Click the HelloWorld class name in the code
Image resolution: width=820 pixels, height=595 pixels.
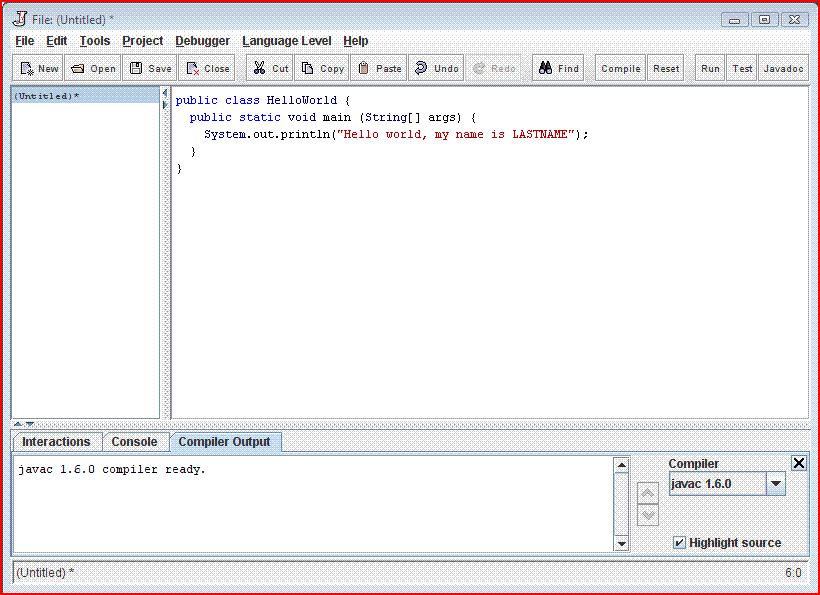pyautogui.click(x=302, y=100)
